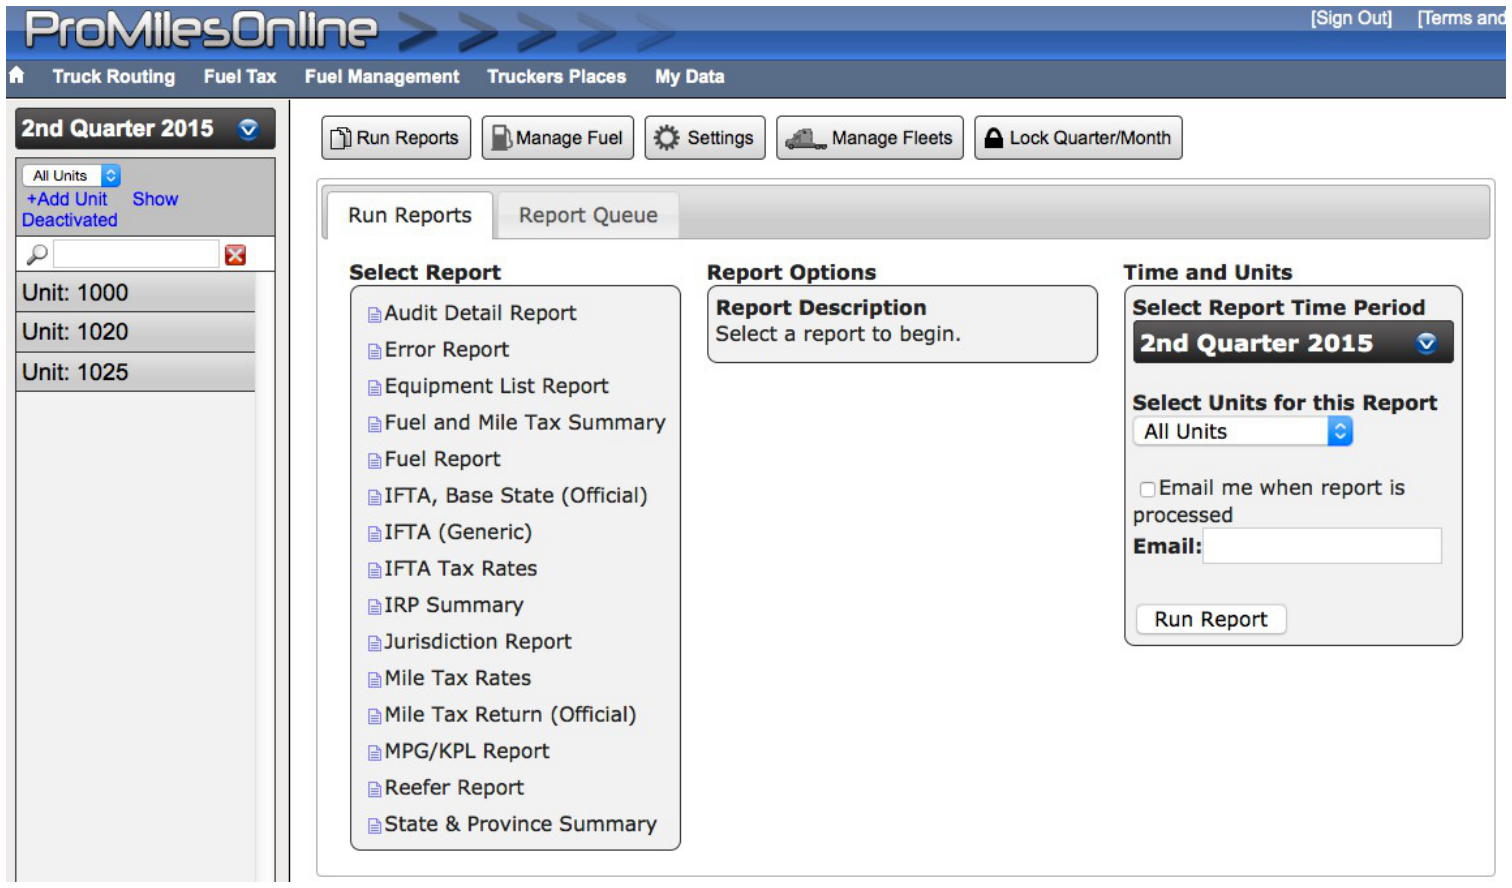Choose Mile Tax Return (Official) report
The image size is (1512, 888).
[510, 714]
